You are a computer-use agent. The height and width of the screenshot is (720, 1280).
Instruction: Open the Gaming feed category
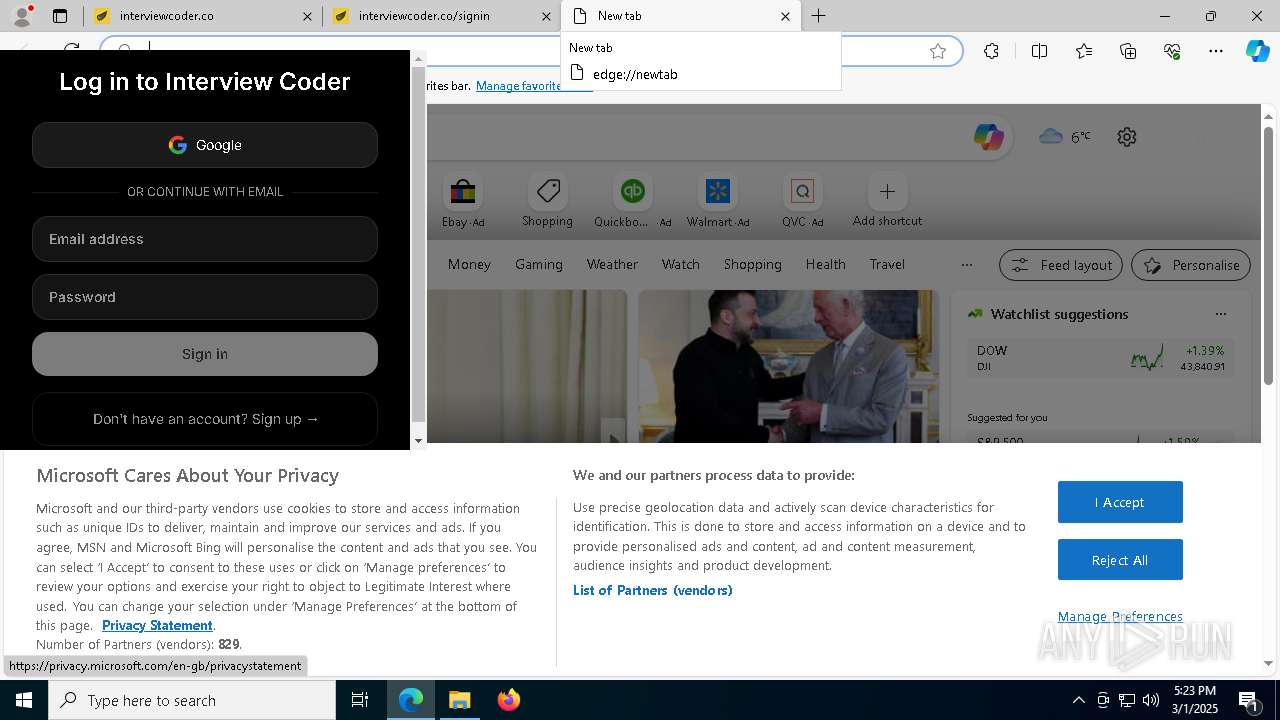539,265
